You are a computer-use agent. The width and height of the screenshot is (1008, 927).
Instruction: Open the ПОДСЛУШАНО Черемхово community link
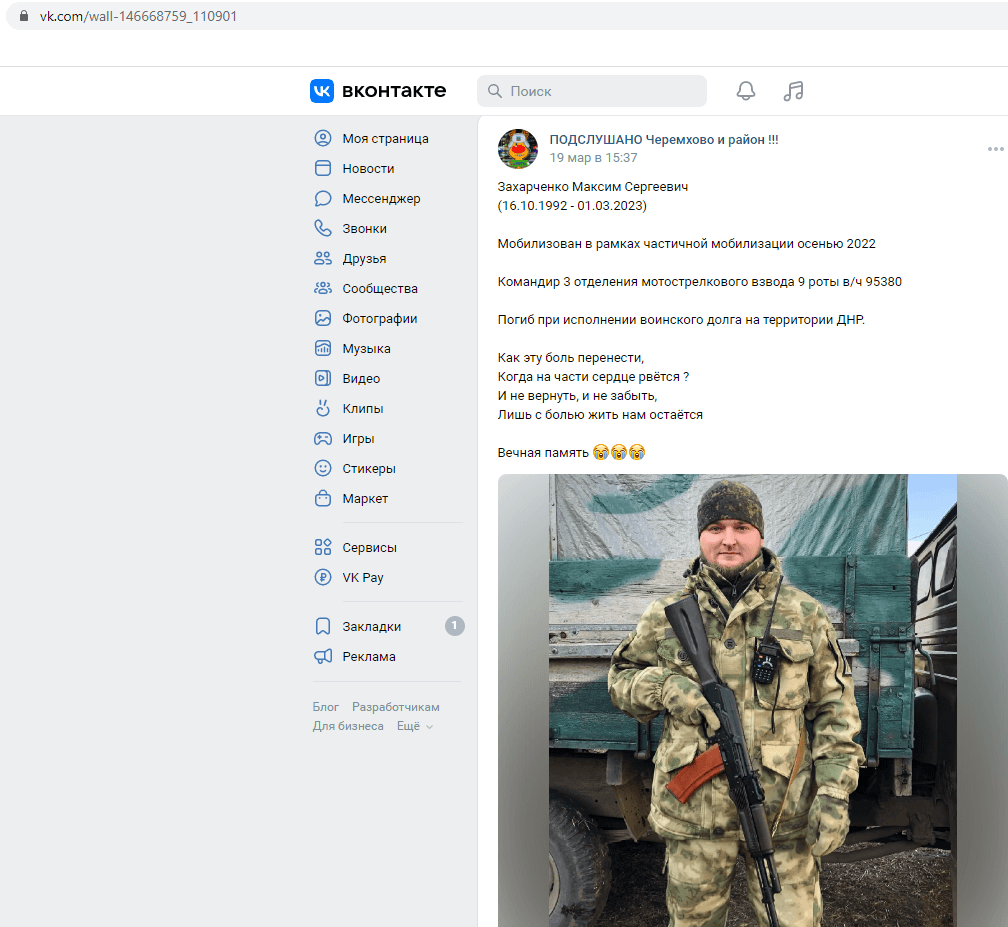click(x=663, y=140)
